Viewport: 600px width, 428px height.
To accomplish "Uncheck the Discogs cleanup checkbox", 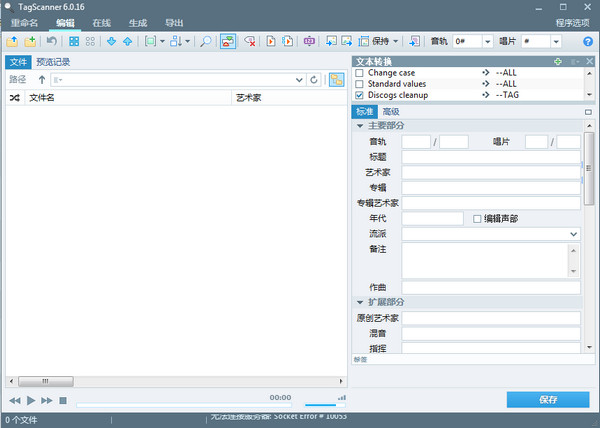I will (x=360, y=95).
